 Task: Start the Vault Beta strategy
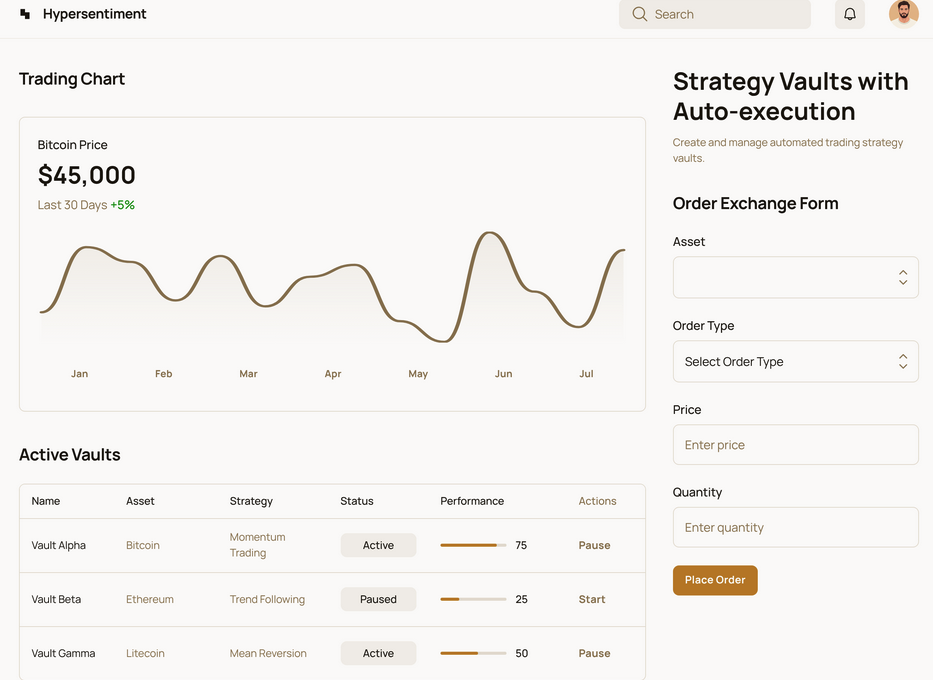point(592,599)
